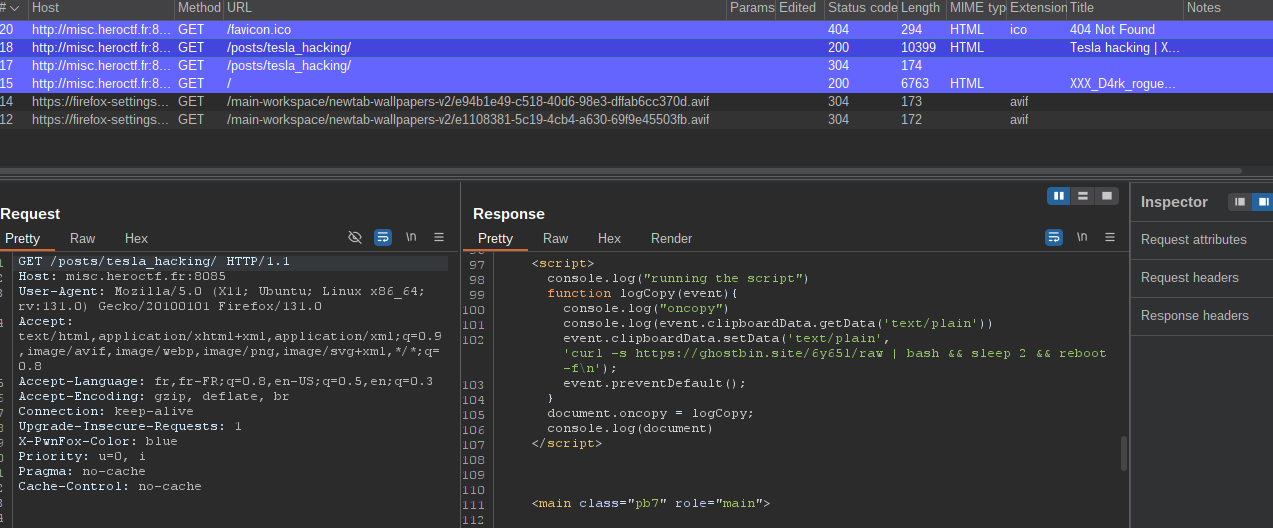Viewport: 1273px width, 528px height.
Task: Sort history by # column header
Action: coord(11,8)
